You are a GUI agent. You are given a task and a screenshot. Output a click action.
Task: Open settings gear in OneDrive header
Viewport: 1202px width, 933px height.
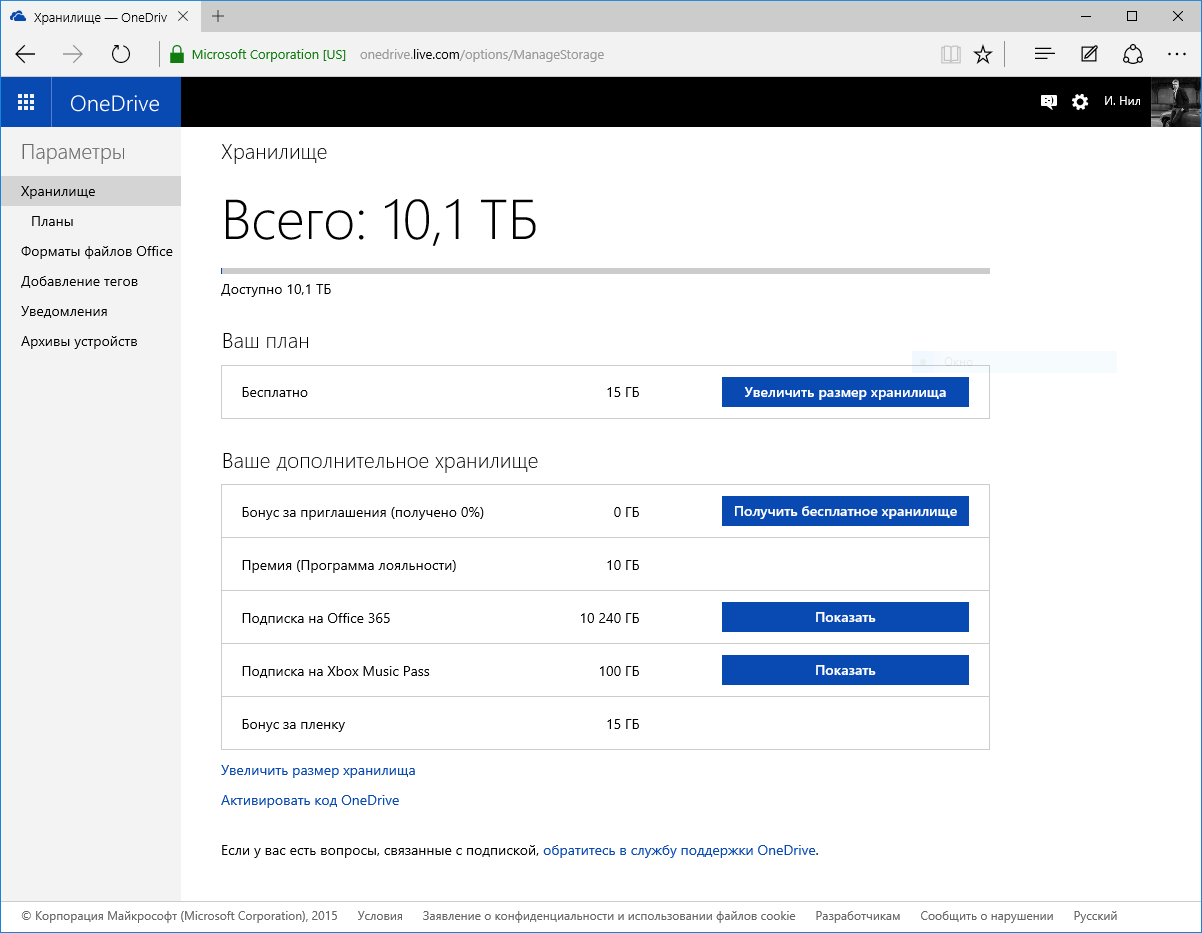tap(1080, 102)
